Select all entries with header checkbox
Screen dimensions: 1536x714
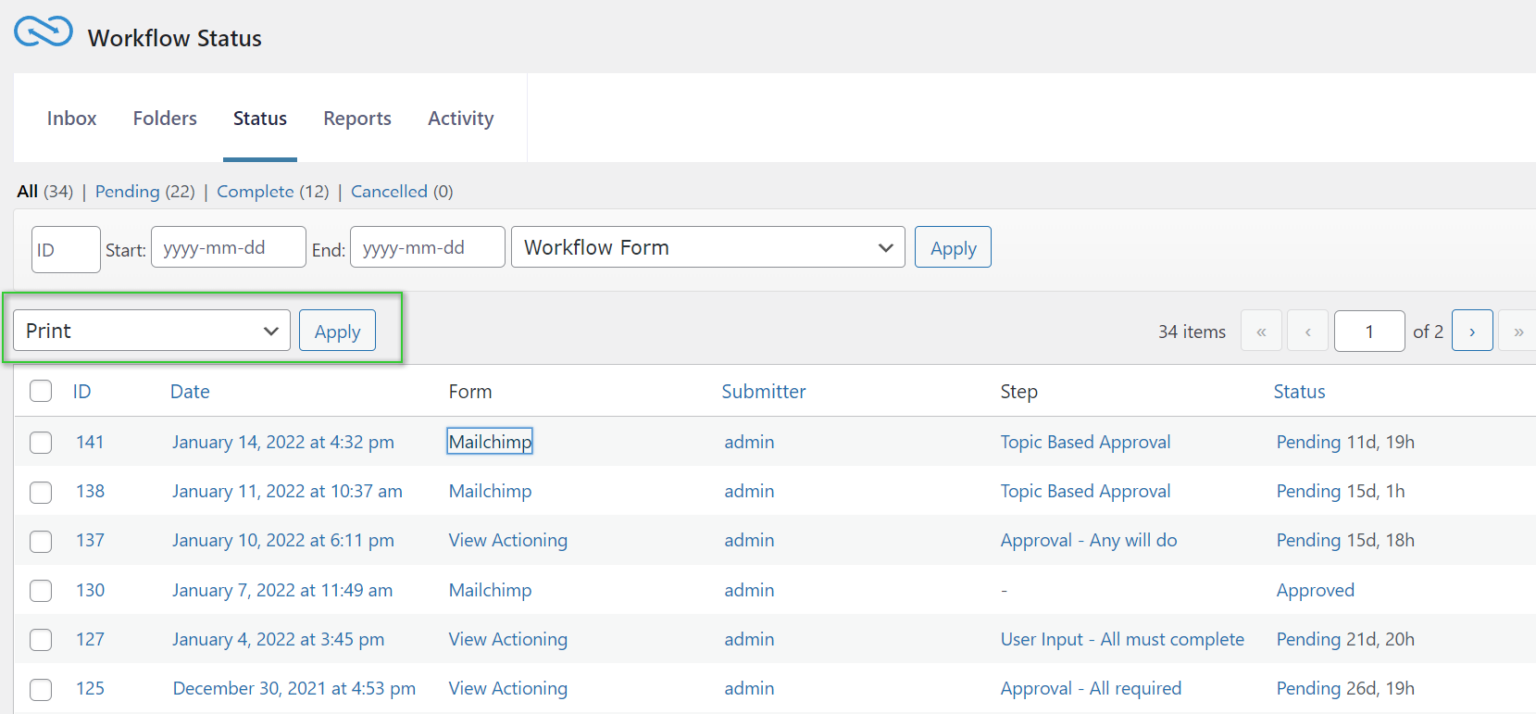coord(40,391)
